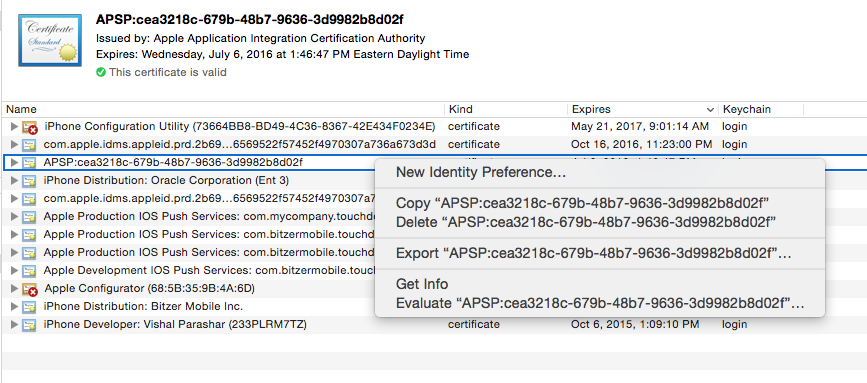Expand the Apple Configurator certificate row
Image resolution: width=867 pixels, height=383 pixels.
[14, 288]
